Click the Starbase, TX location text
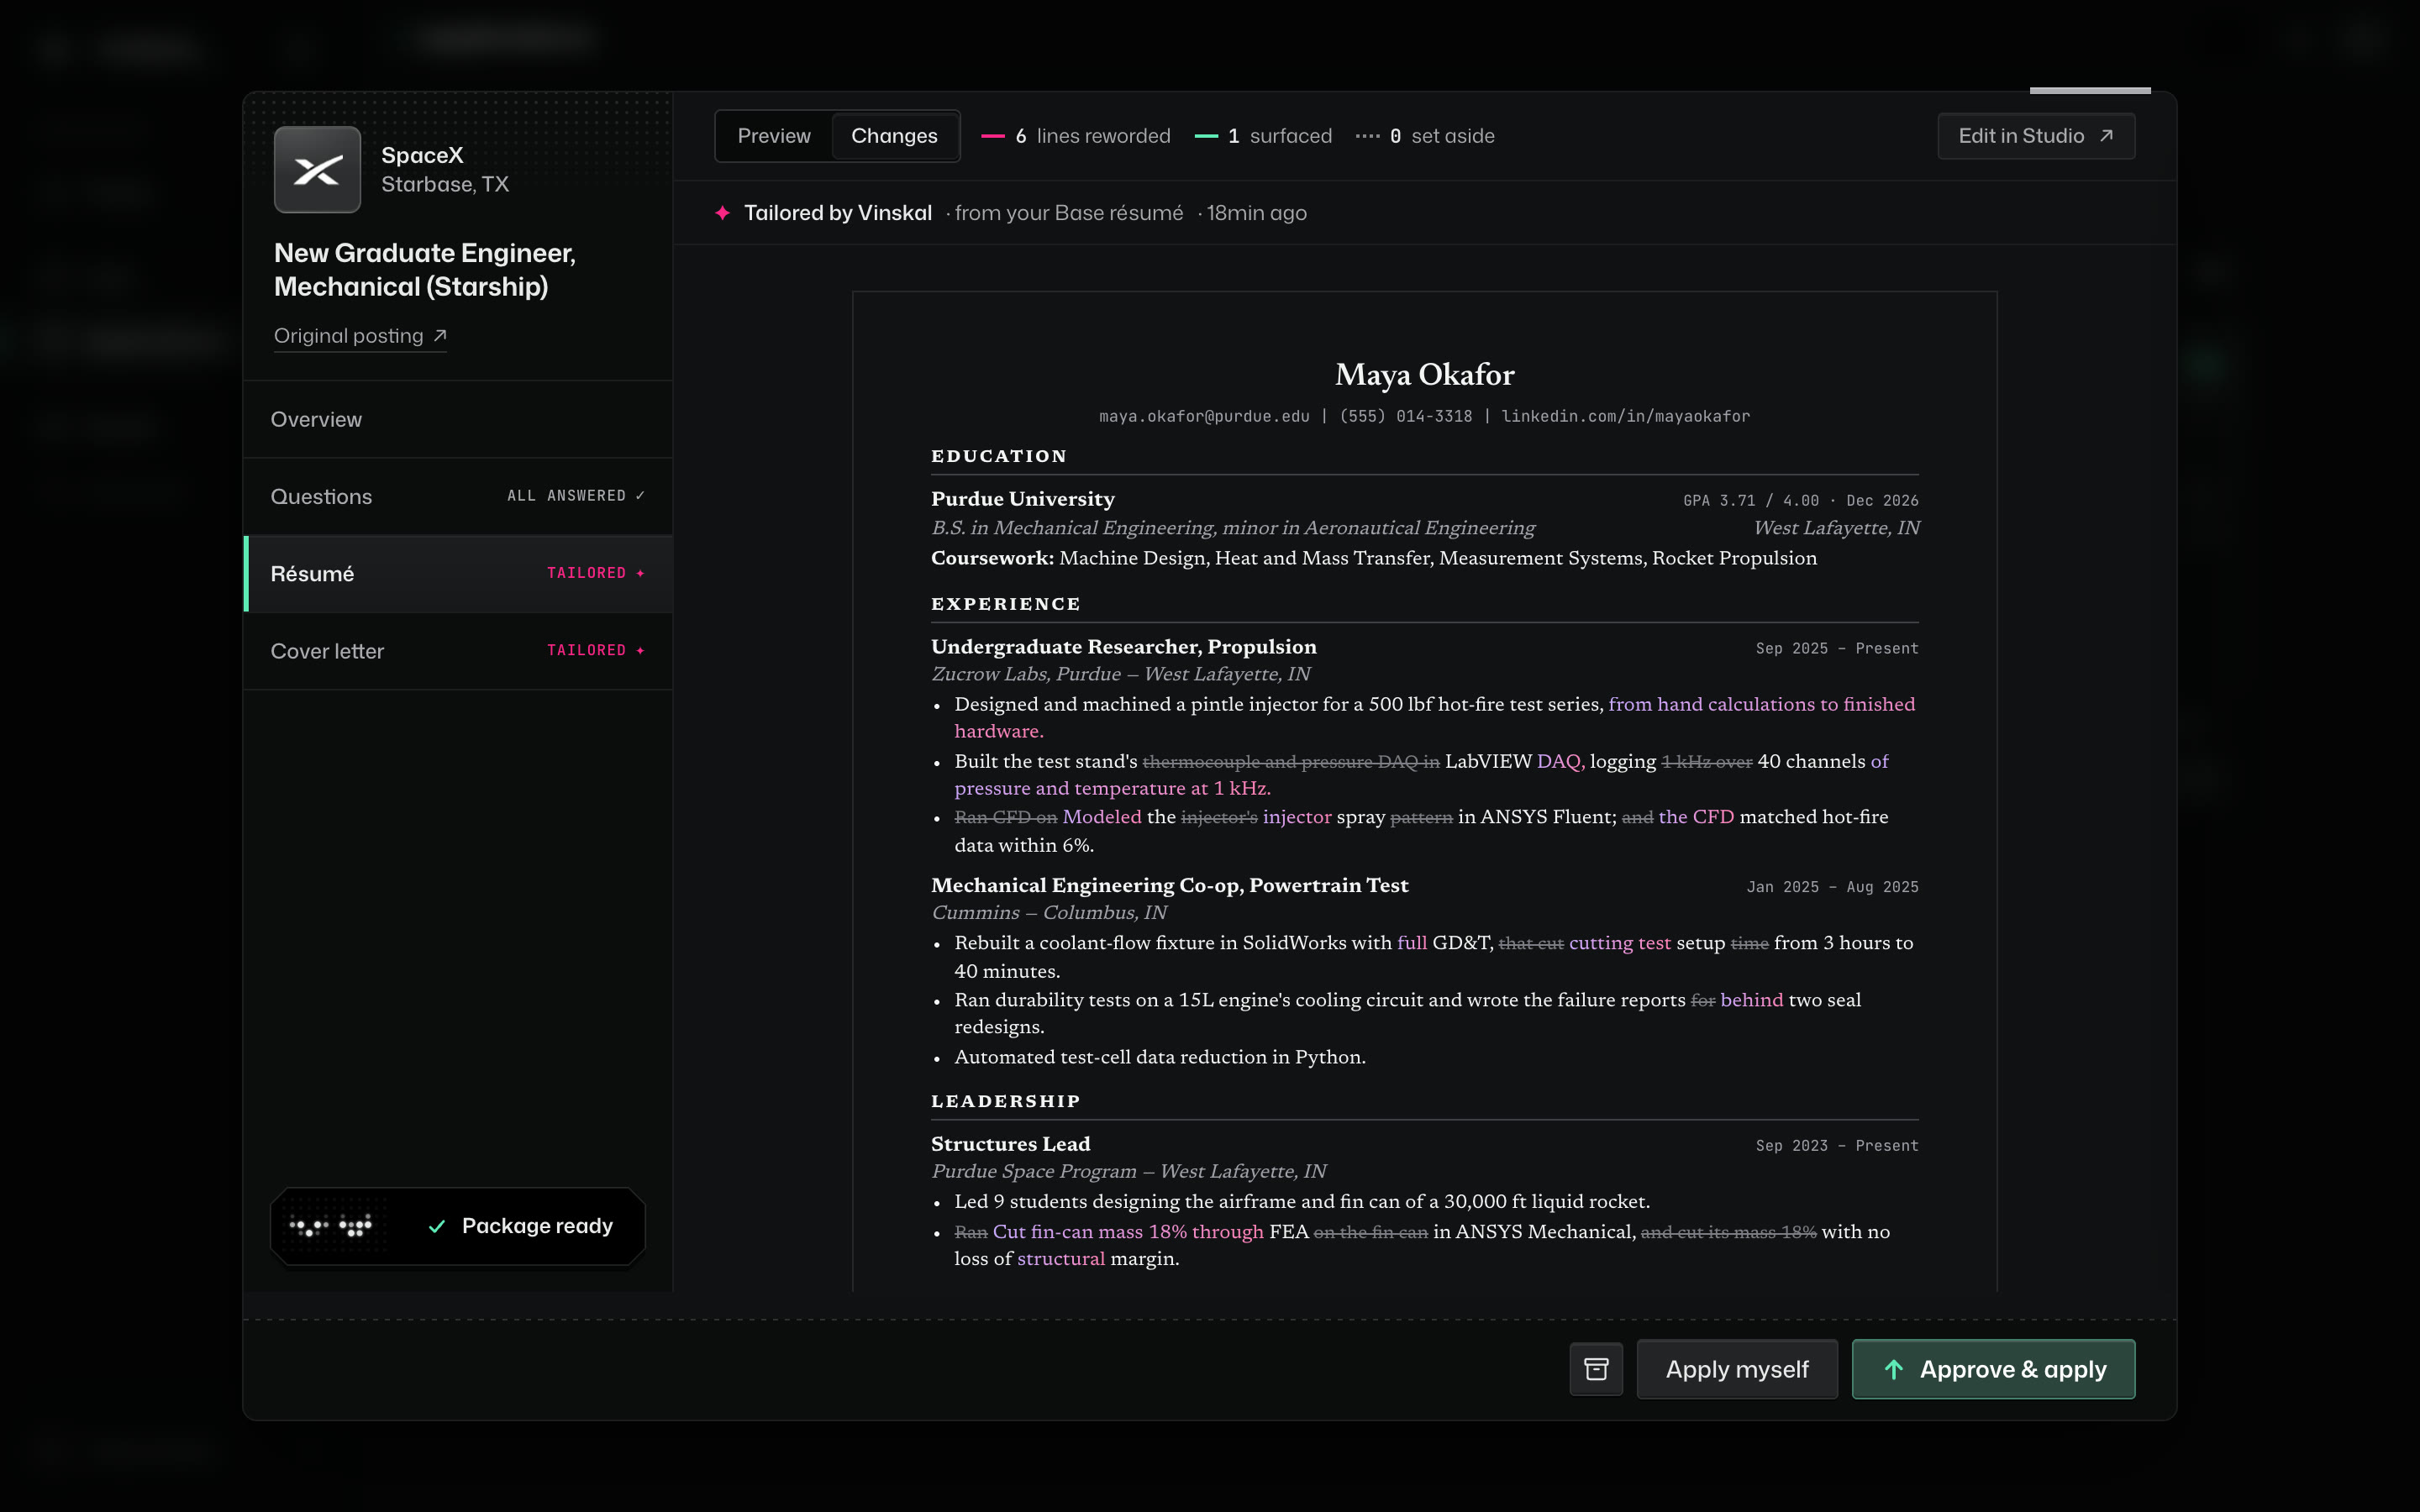Image resolution: width=2420 pixels, height=1512 pixels. (x=445, y=185)
